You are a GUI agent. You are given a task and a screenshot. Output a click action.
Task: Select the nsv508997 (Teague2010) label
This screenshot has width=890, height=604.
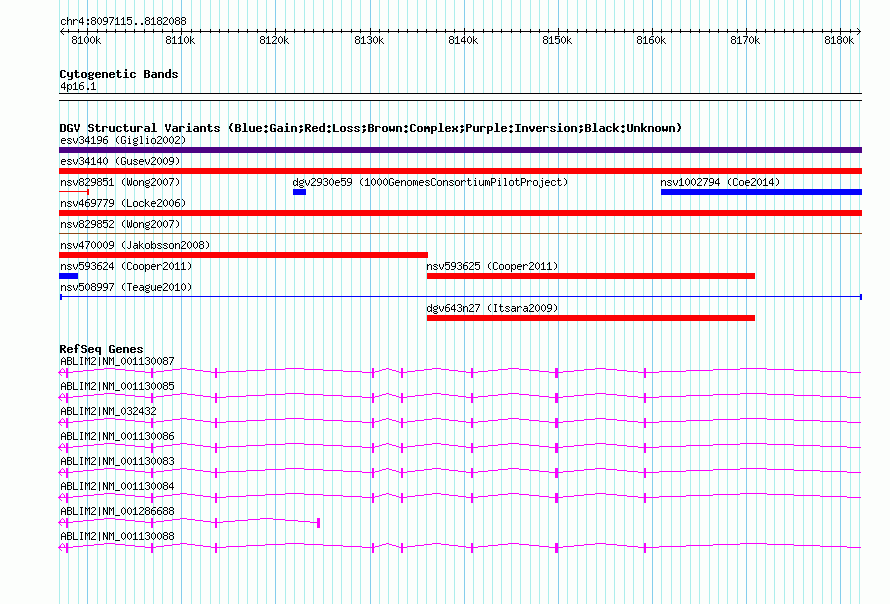pyautogui.click(x=126, y=287)
